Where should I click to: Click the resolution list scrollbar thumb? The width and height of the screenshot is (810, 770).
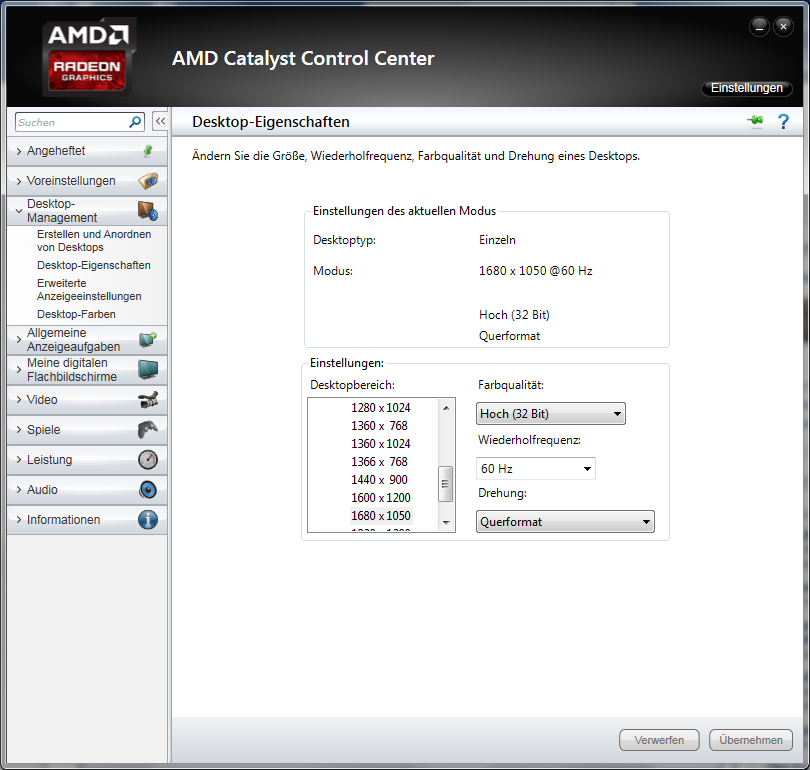click(x=445, y=484)
